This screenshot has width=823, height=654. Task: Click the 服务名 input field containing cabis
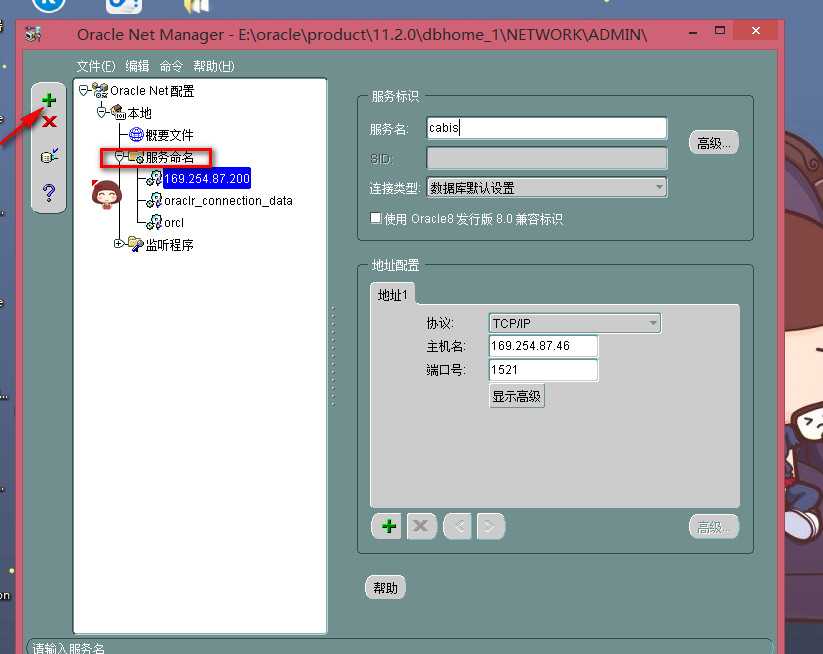(546, 128)
